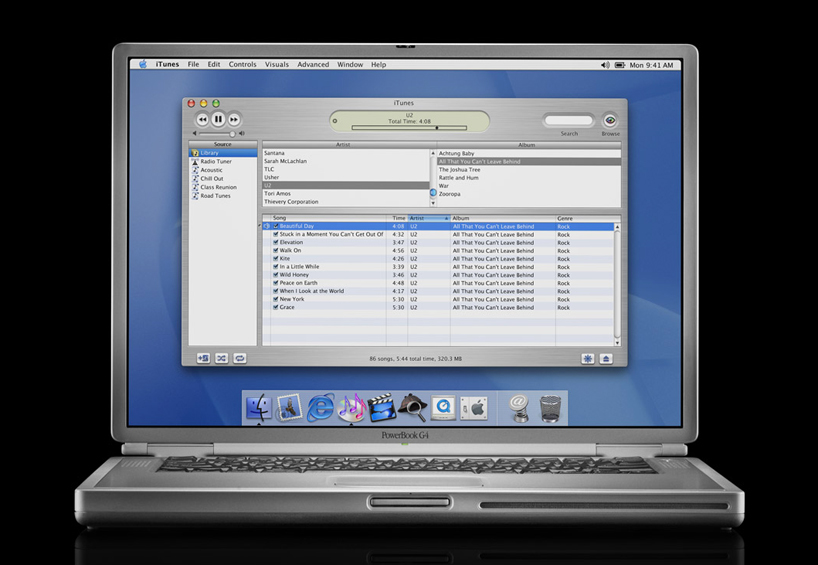Sort songs by Album column header
Screen dimensions: 818x565
point(503,218)
